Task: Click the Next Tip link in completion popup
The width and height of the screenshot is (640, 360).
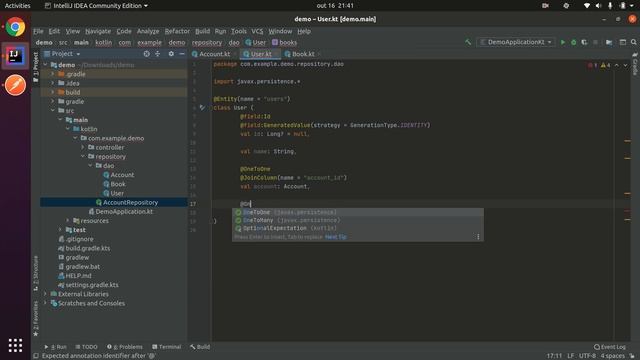Action: tap(336, 237)
